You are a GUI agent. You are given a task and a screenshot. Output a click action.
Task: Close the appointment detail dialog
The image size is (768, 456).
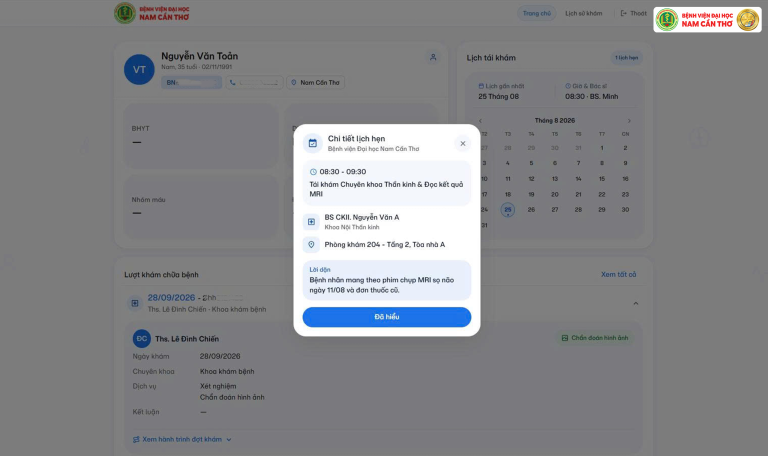click(x=462, y=144)
